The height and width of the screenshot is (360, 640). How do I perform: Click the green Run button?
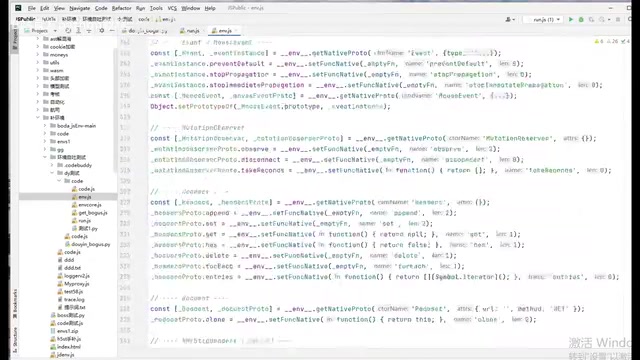click(x=571, y=19)
